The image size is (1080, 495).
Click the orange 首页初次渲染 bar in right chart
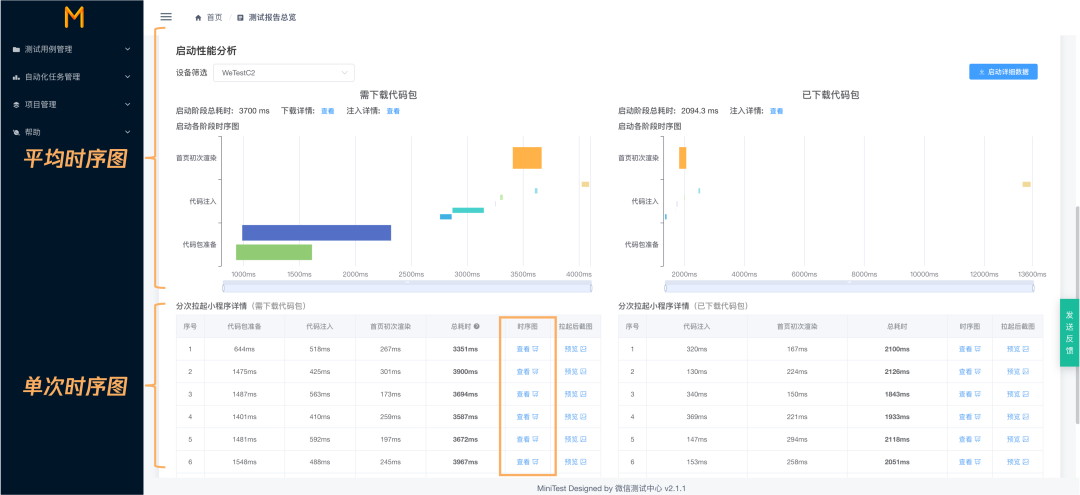[x=683, y=158]
